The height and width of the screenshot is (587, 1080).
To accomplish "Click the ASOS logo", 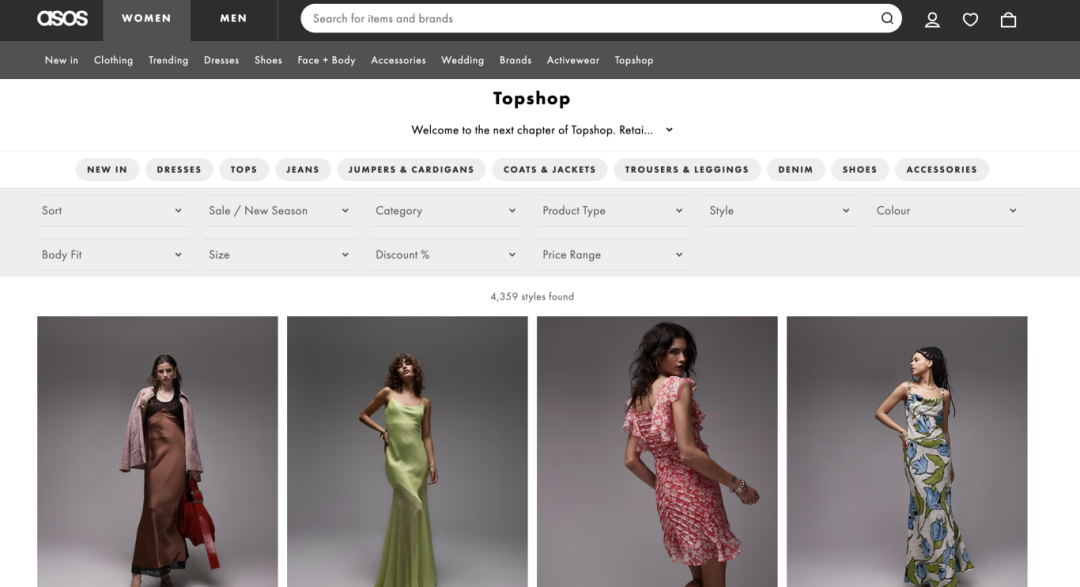I will click(x=62, y=19).
